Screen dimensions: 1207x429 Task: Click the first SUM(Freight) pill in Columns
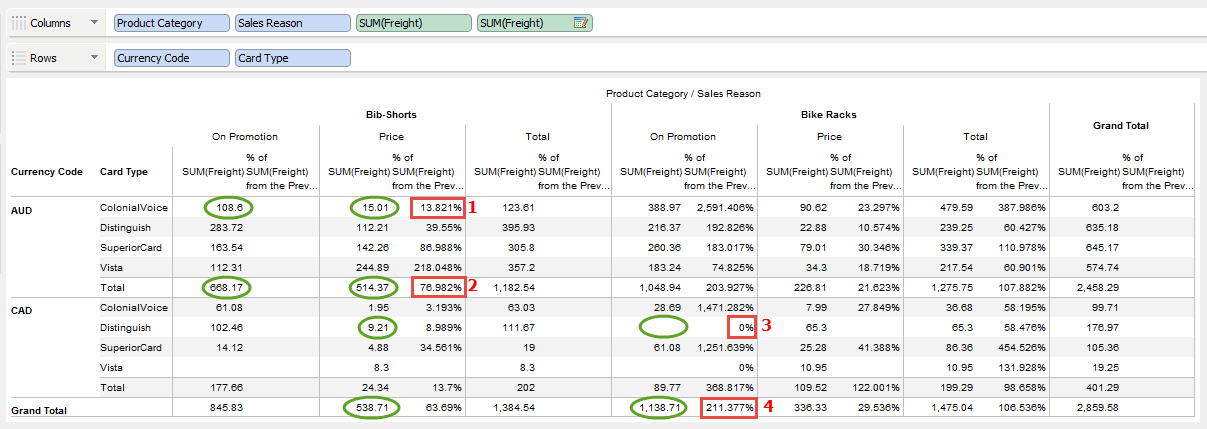(x=413, y=23)
